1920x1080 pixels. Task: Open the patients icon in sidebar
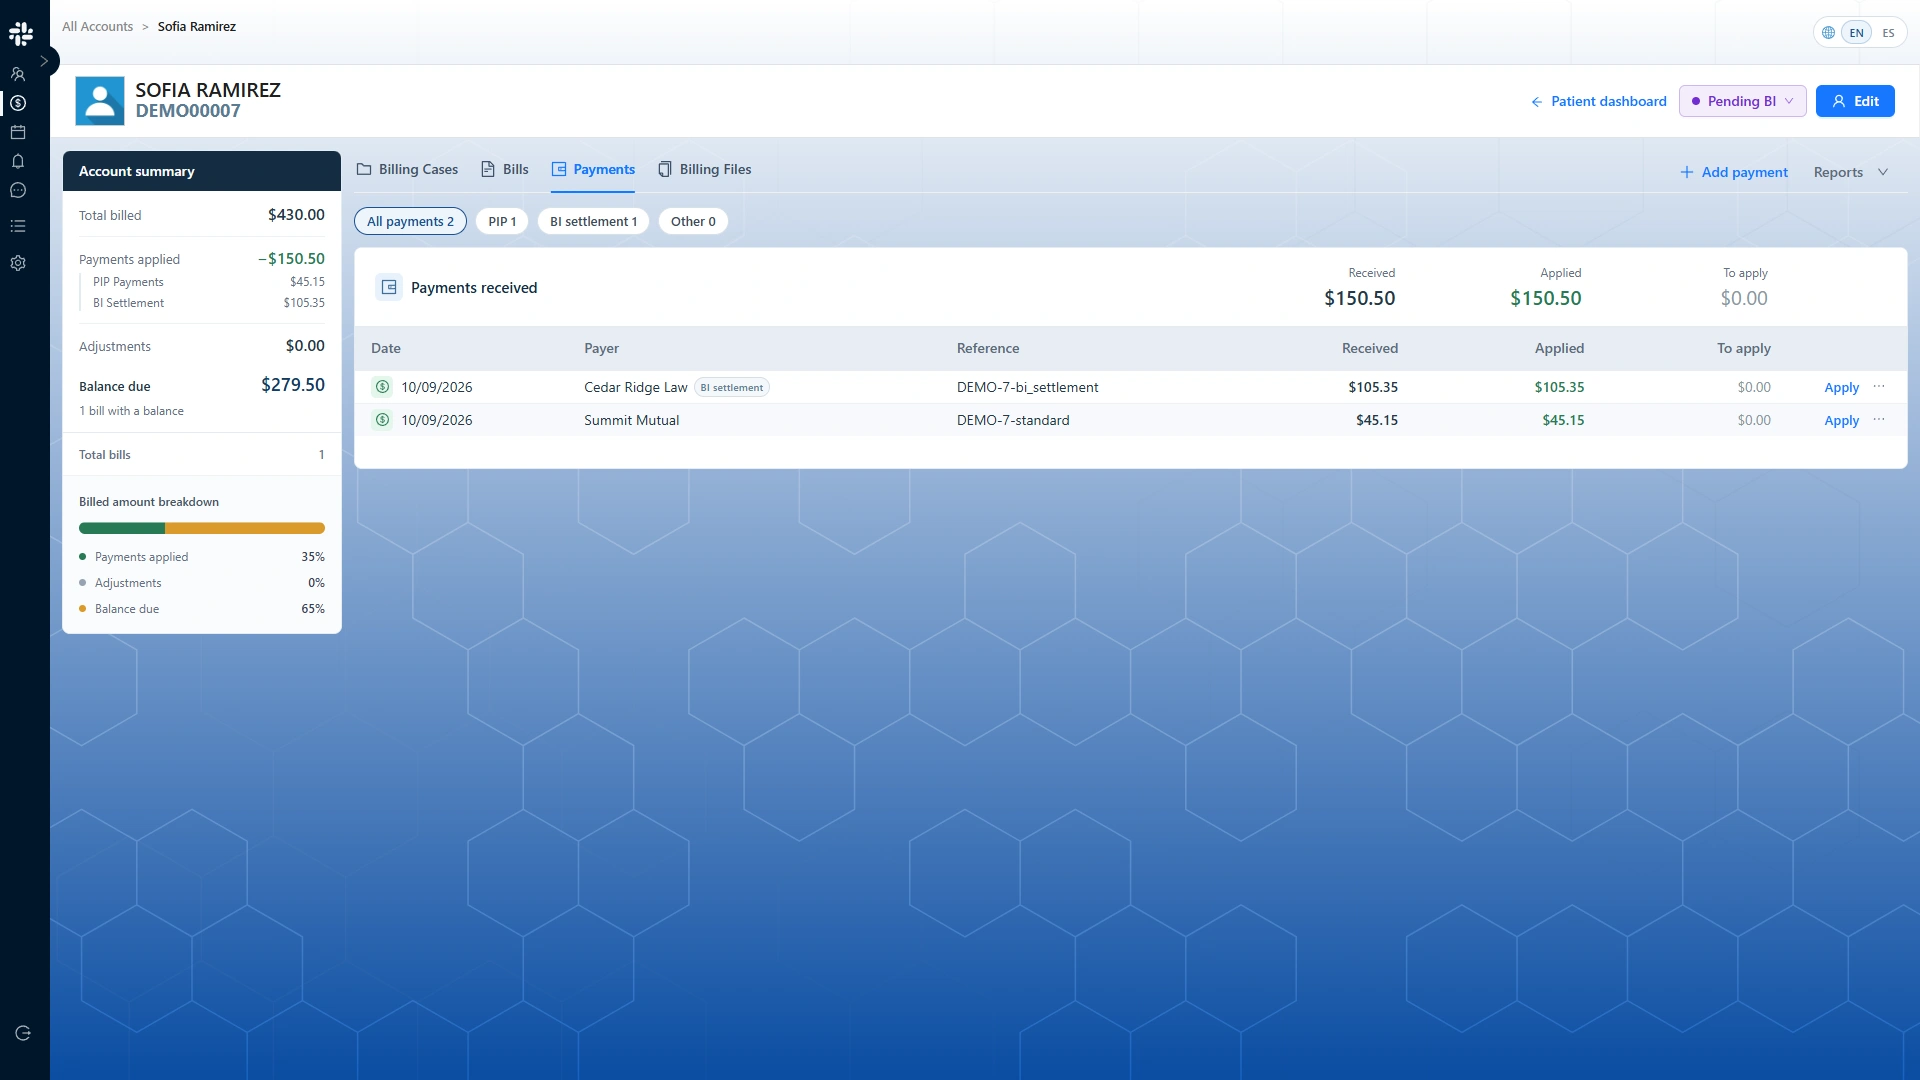tap(18, 74)
